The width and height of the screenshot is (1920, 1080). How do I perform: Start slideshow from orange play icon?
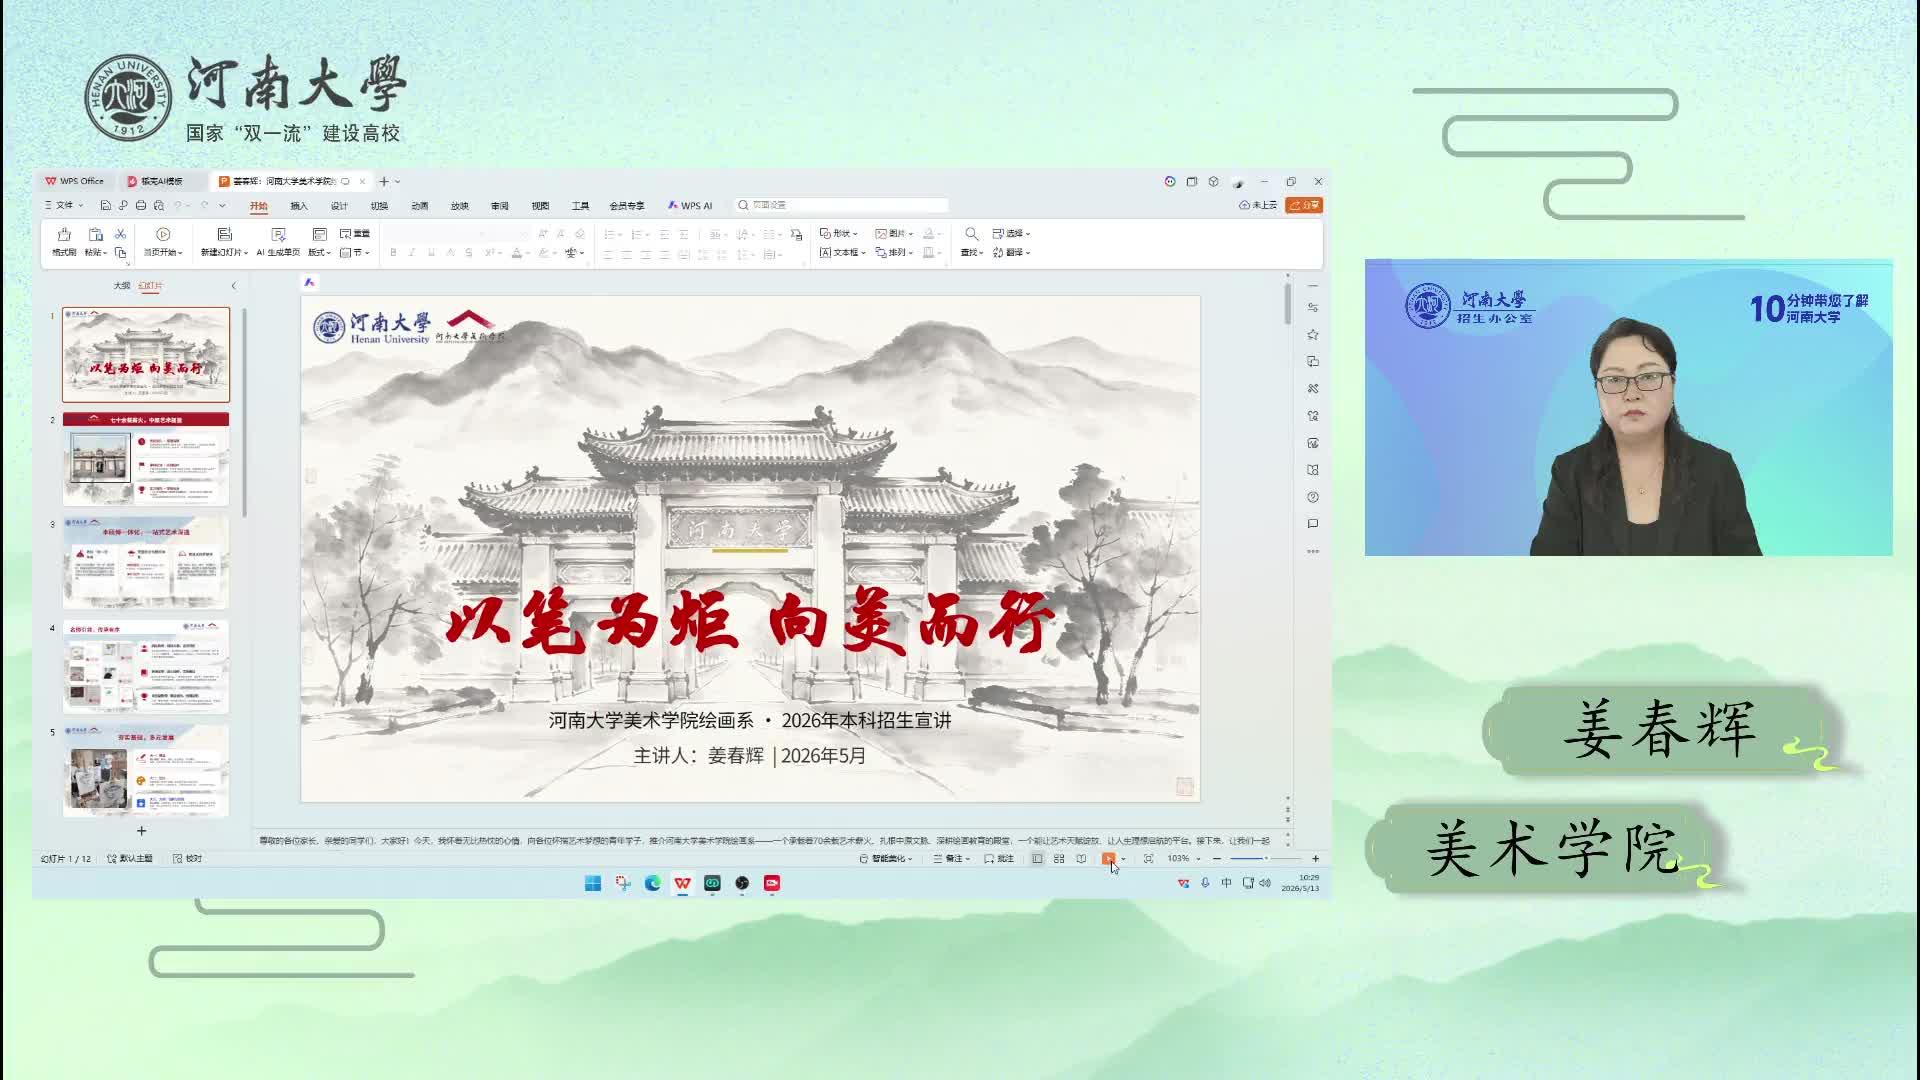[1108, 858]
